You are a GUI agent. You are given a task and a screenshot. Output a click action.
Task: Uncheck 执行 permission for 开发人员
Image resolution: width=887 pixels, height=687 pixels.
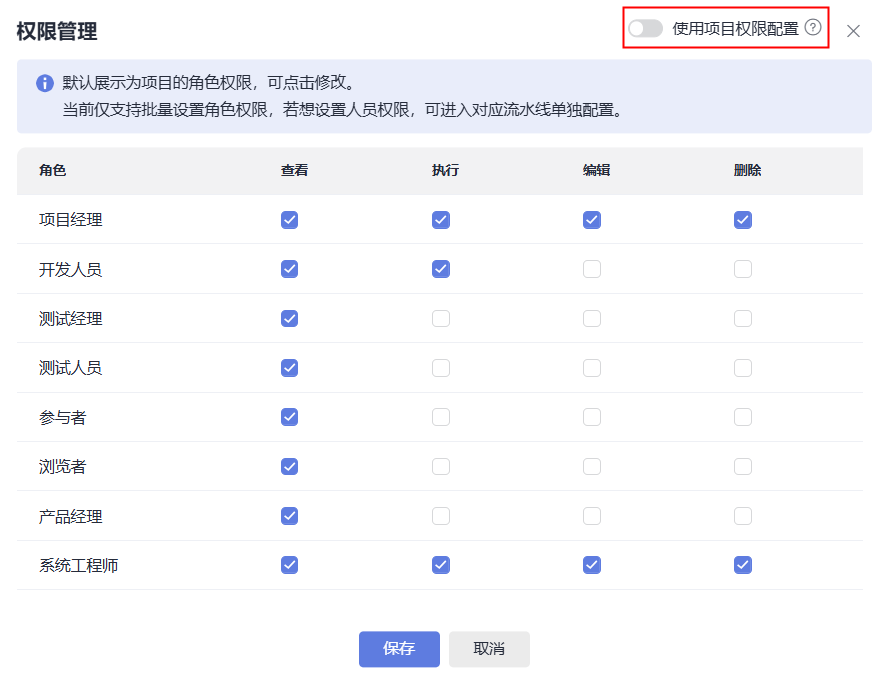[x=441, y=269]
